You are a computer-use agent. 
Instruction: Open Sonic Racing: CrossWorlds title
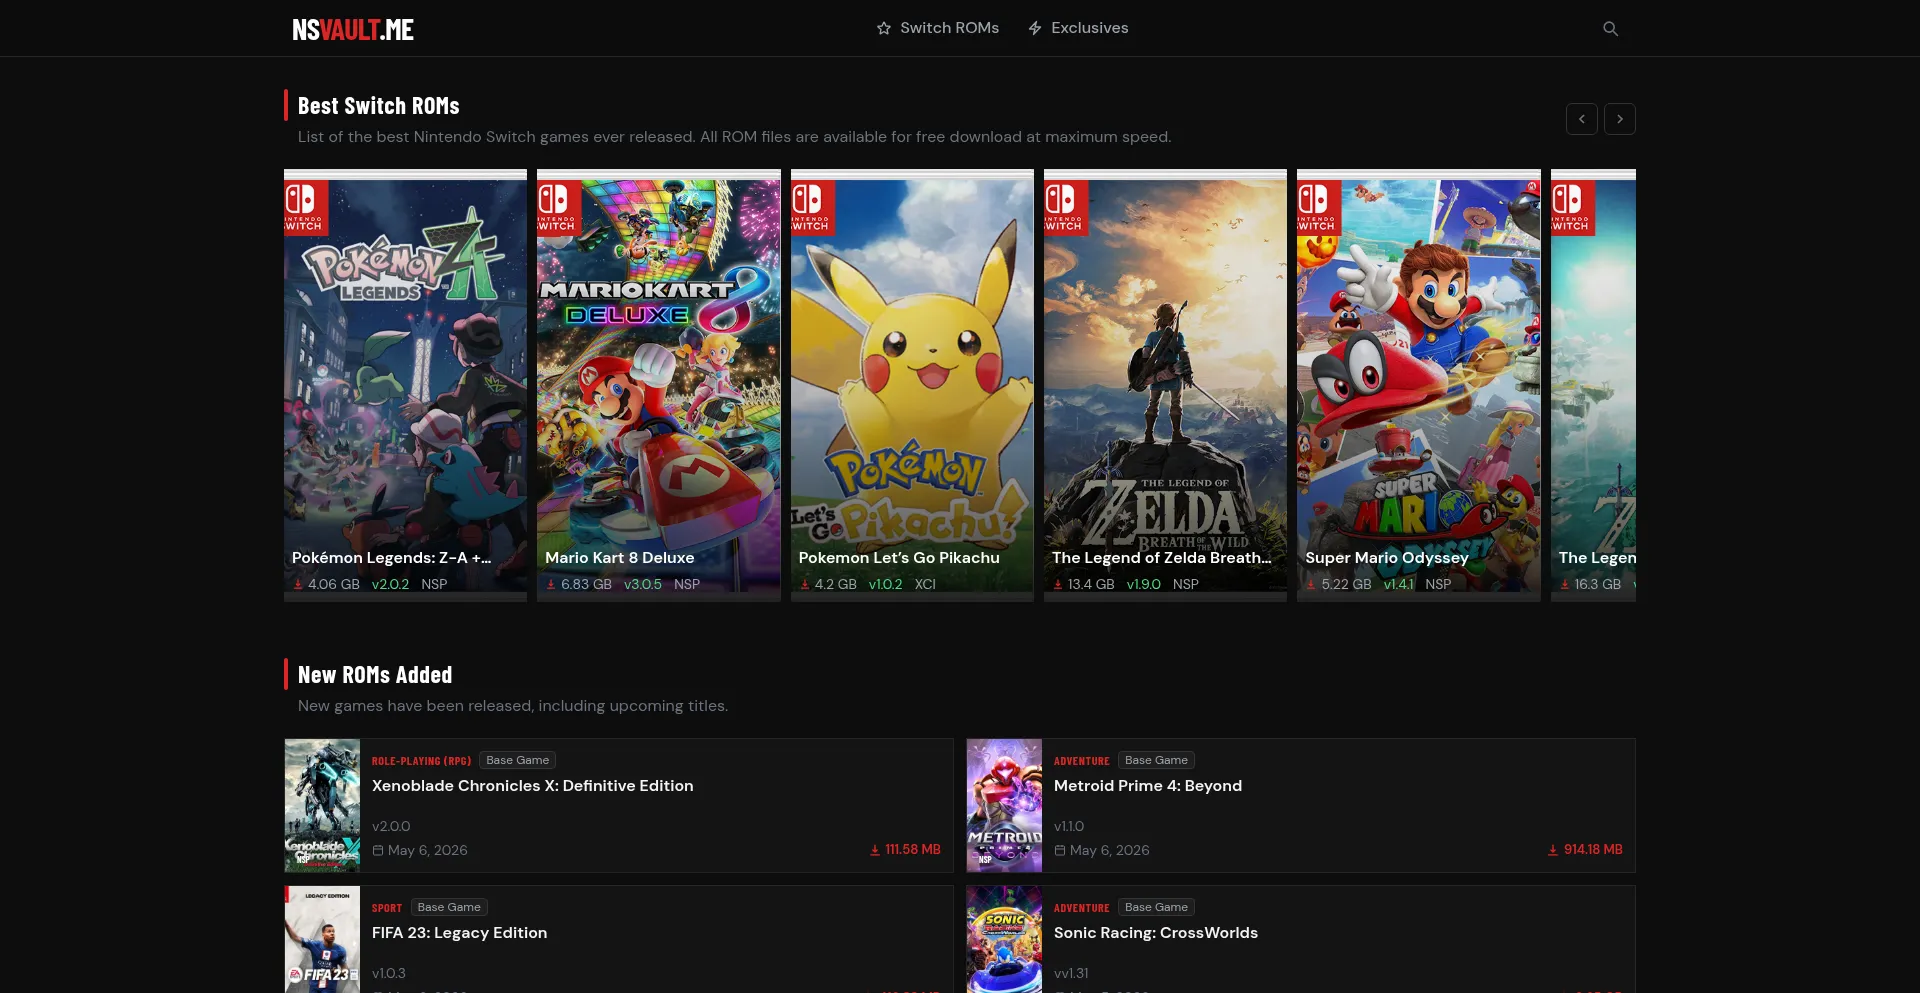point(1156,933)
